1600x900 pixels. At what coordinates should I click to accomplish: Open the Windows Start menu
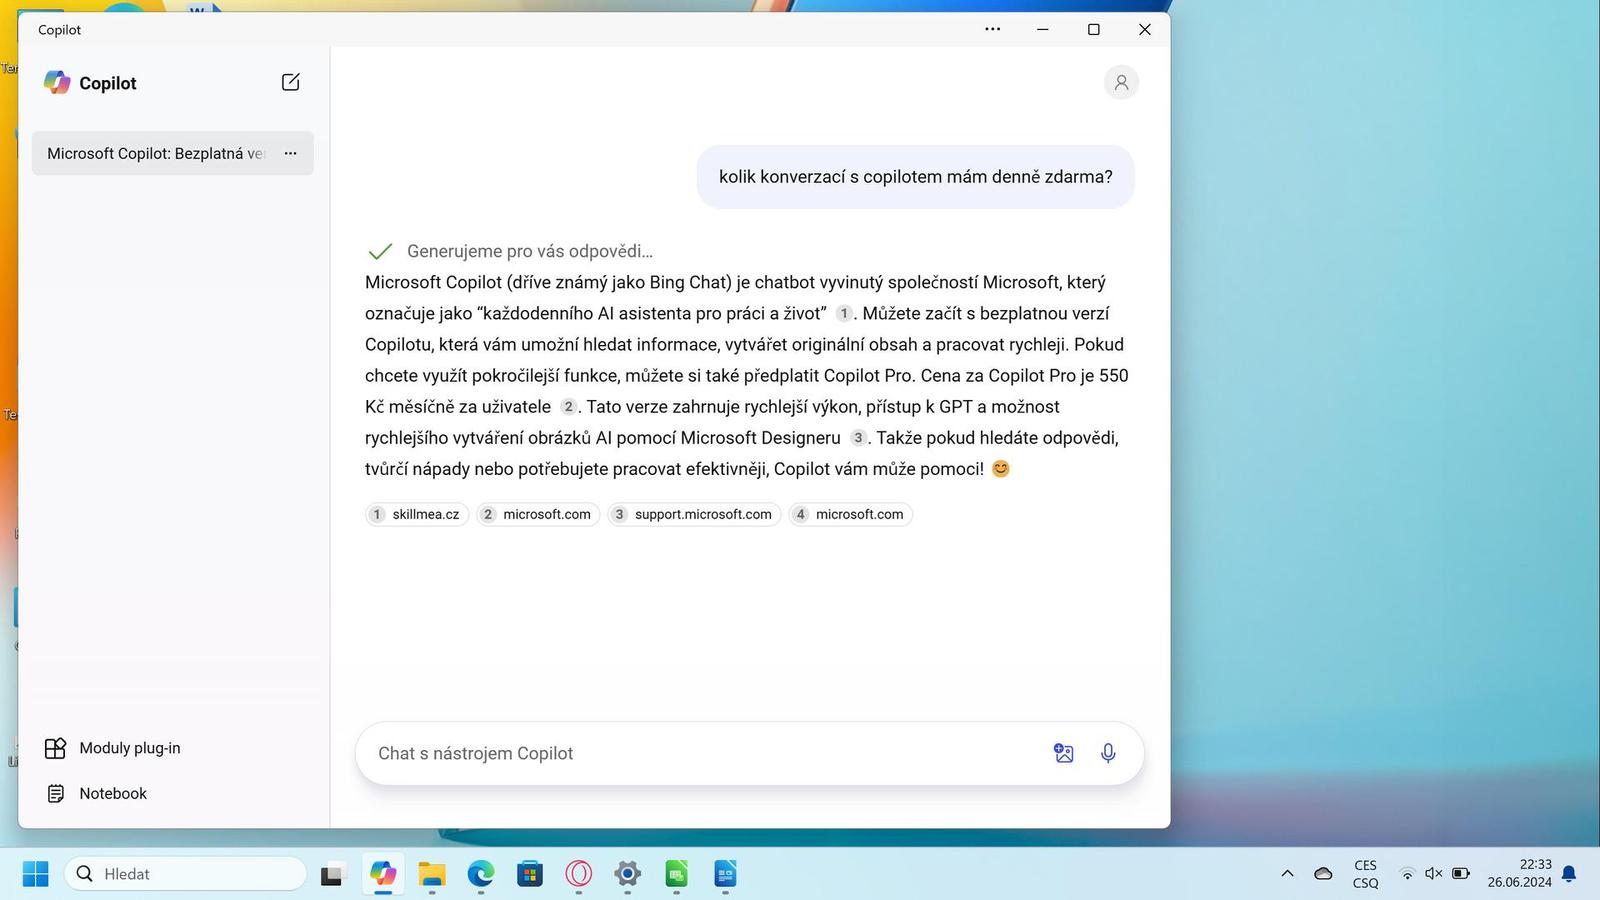tap(35, 874)
